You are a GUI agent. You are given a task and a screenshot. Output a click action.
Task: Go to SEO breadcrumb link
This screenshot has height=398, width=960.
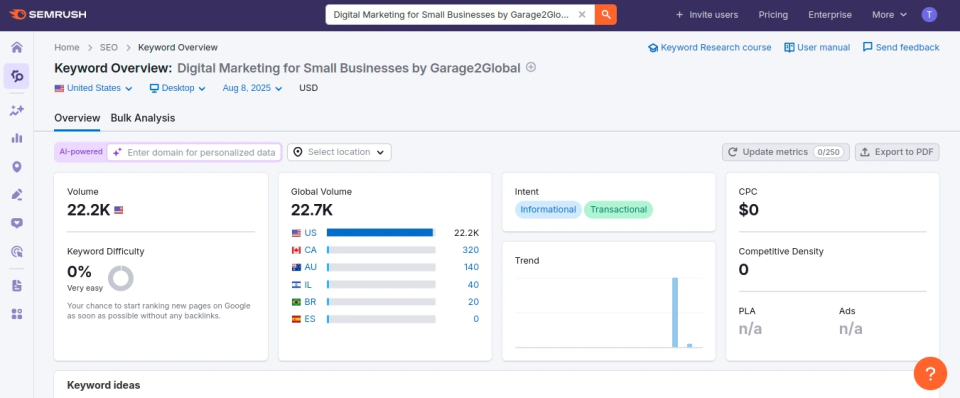click(108, 47)
